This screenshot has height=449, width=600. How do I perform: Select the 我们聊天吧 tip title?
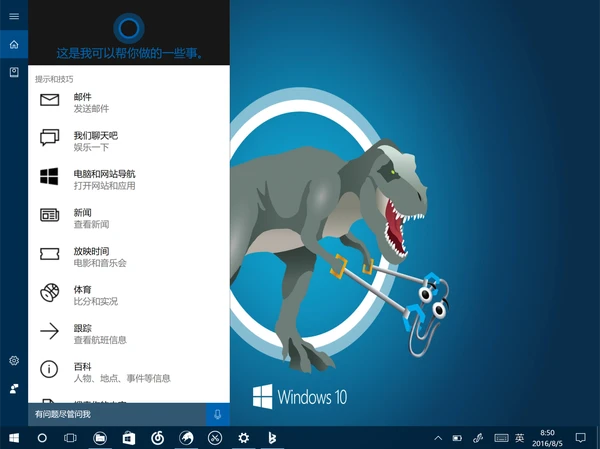[x=96, y=136]
